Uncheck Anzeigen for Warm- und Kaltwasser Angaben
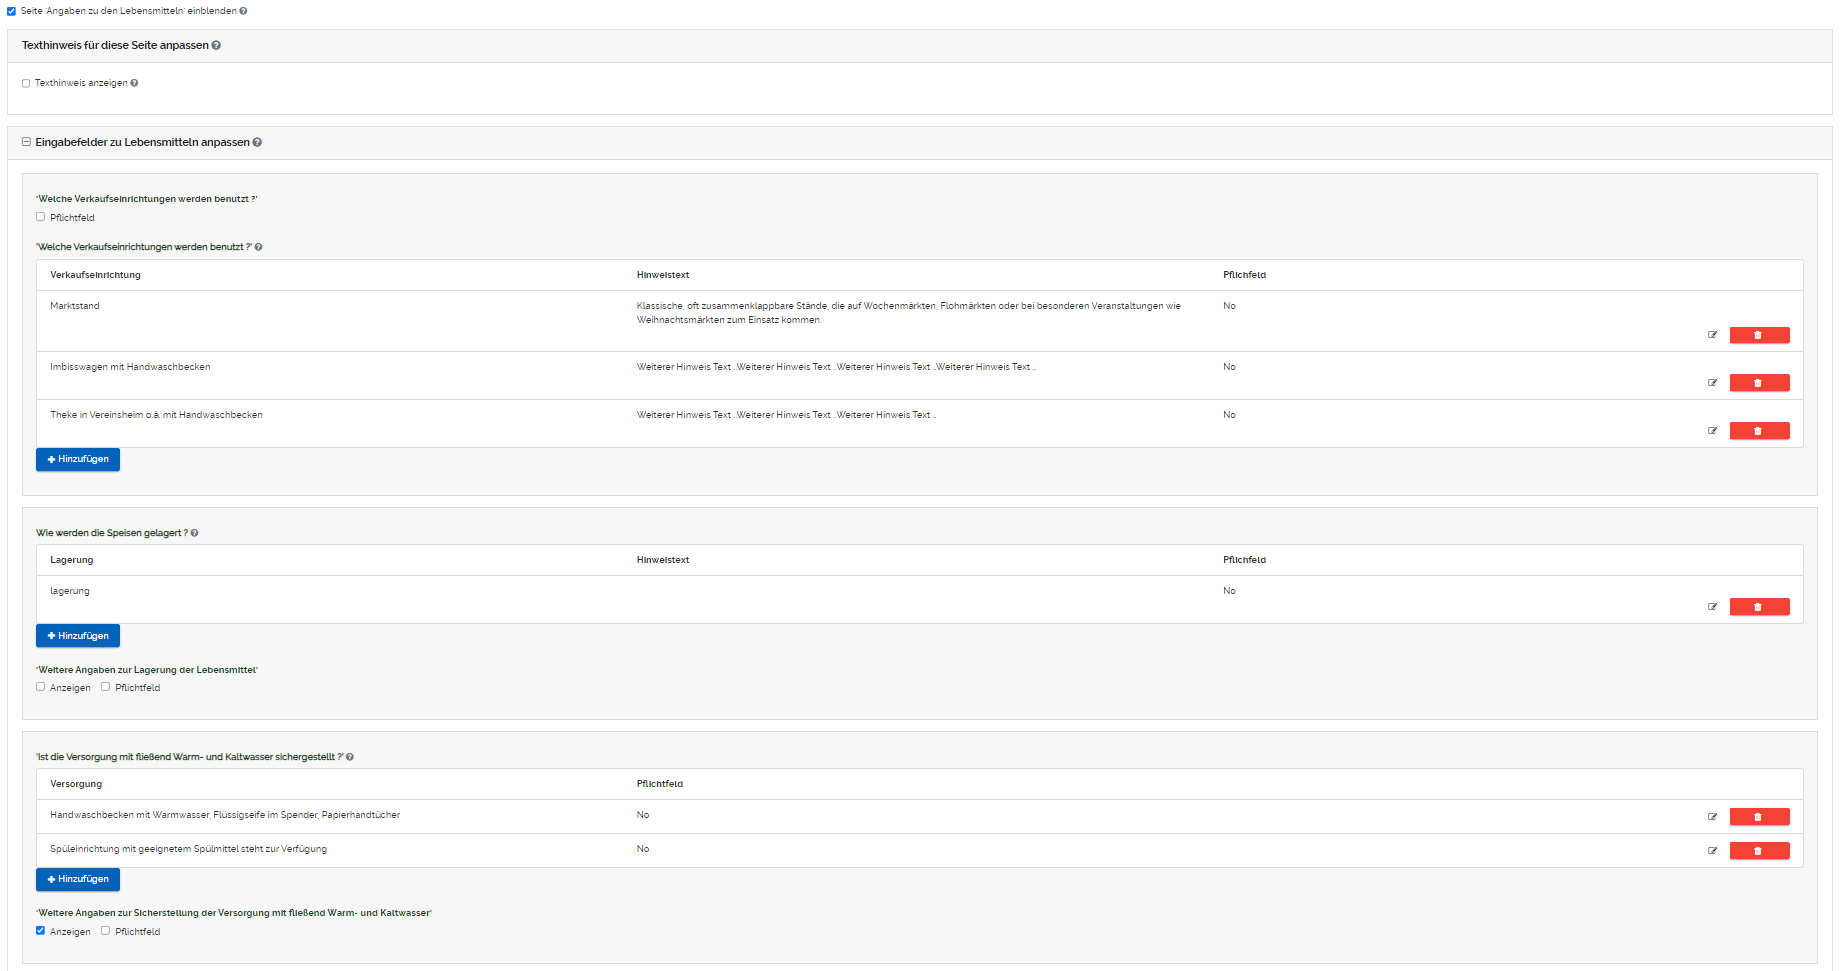Image resolution: width=1840 pixels, height=971 pixels. (41, 931)
